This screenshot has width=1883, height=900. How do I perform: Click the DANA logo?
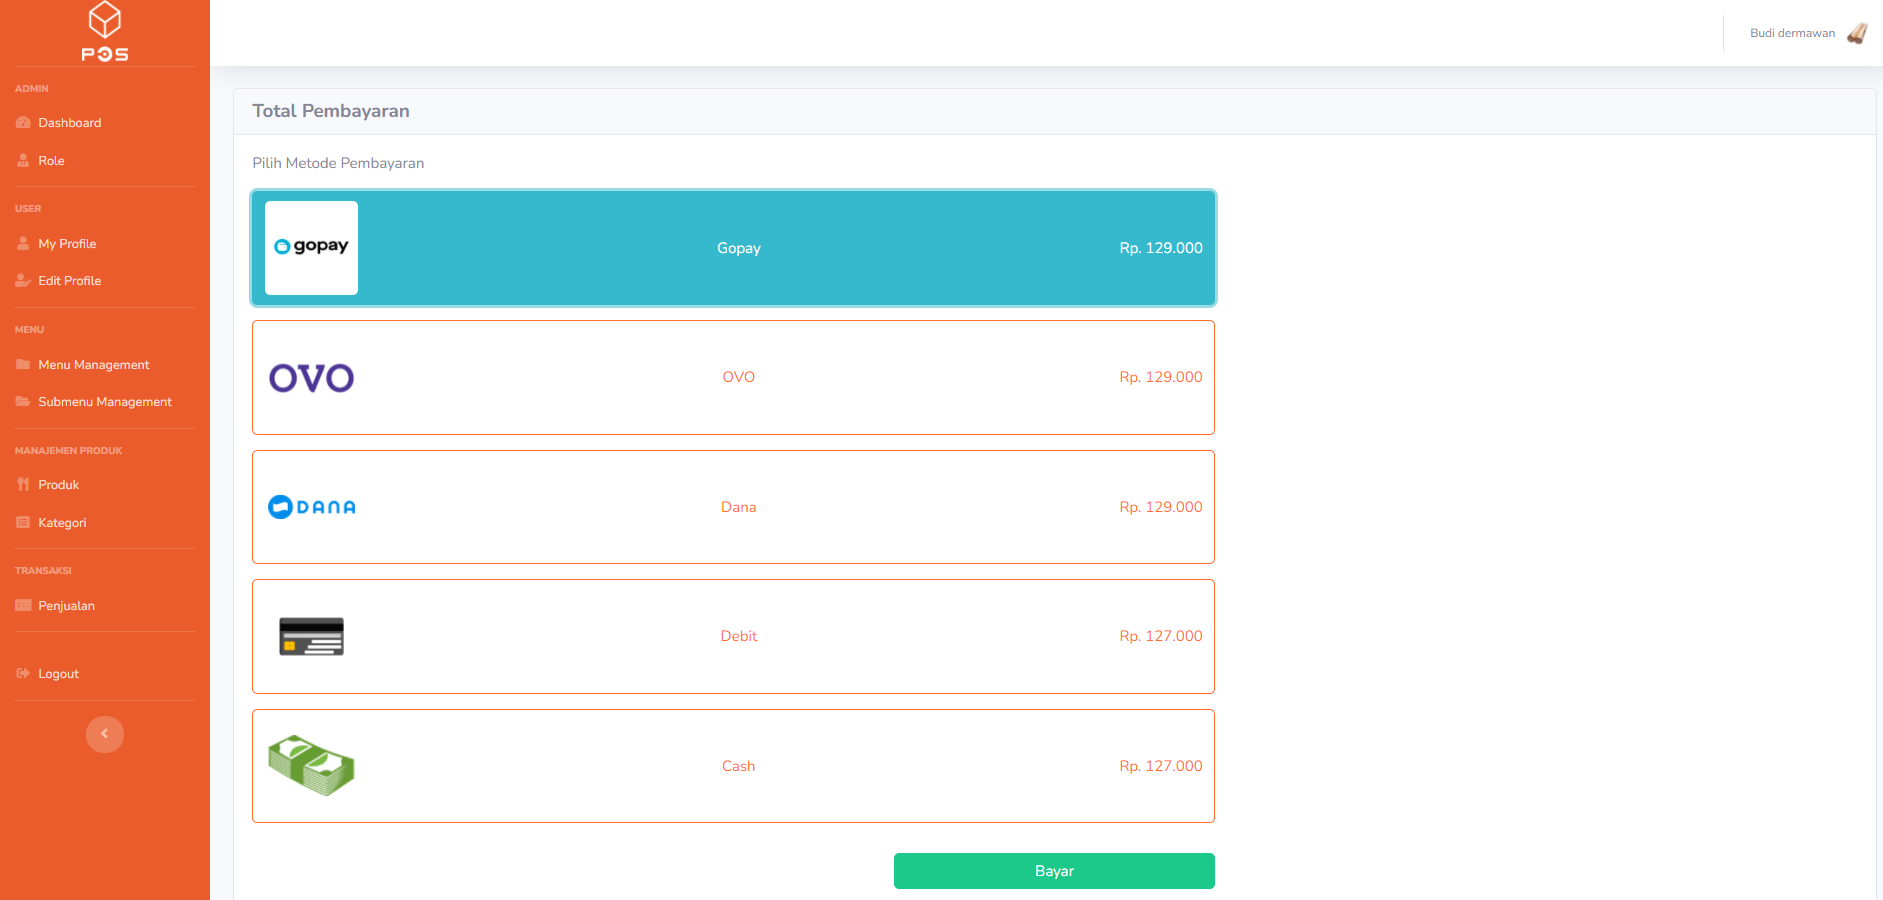(311, 507)
